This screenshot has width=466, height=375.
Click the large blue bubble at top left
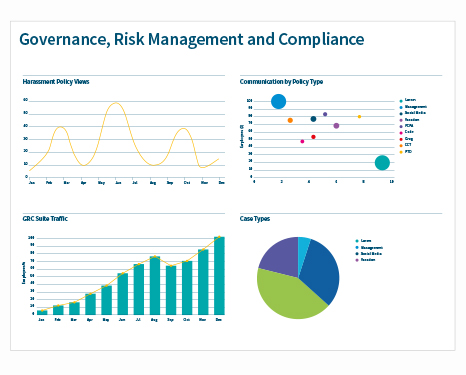pos(278,101)
